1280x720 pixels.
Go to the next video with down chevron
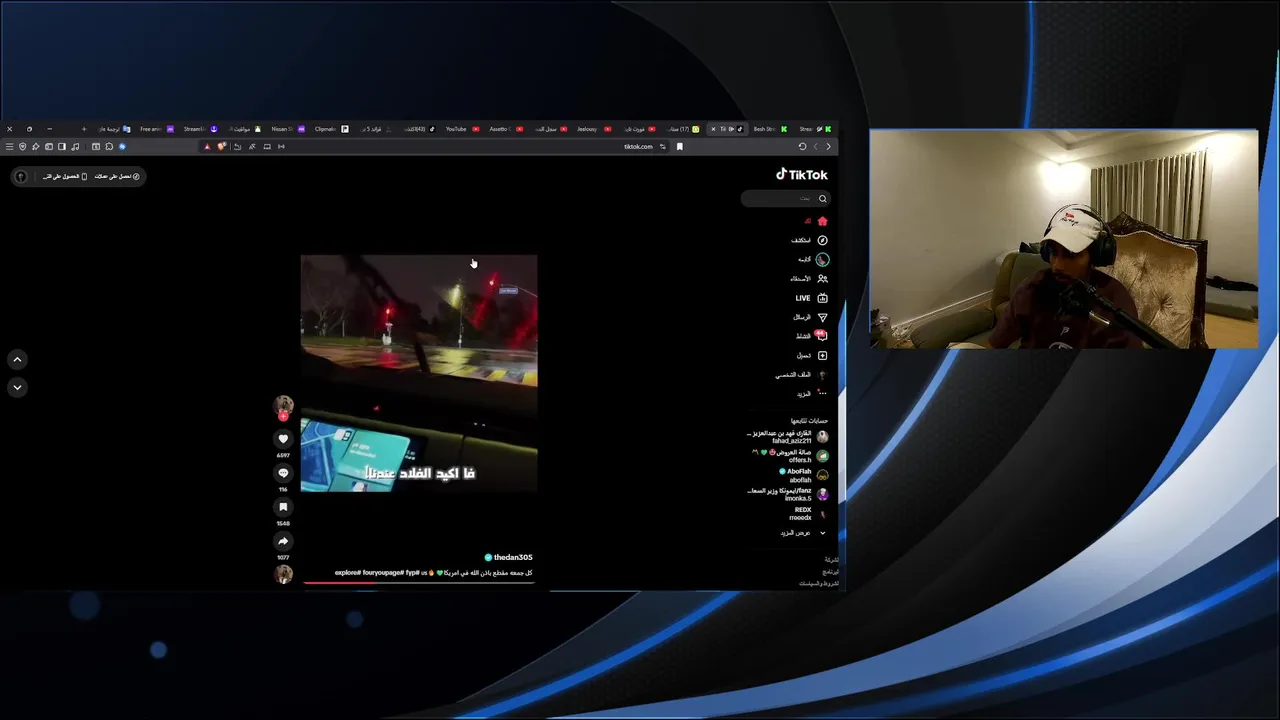[17, 387]
